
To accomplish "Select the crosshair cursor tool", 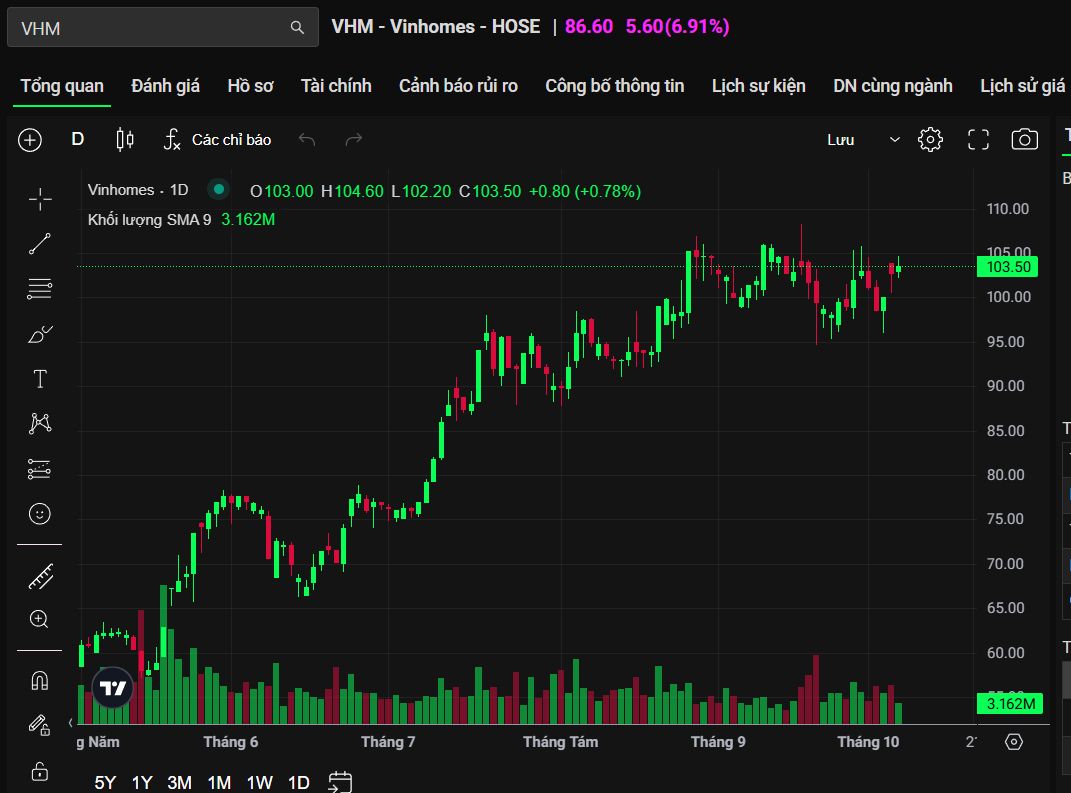I will point(40,200).
